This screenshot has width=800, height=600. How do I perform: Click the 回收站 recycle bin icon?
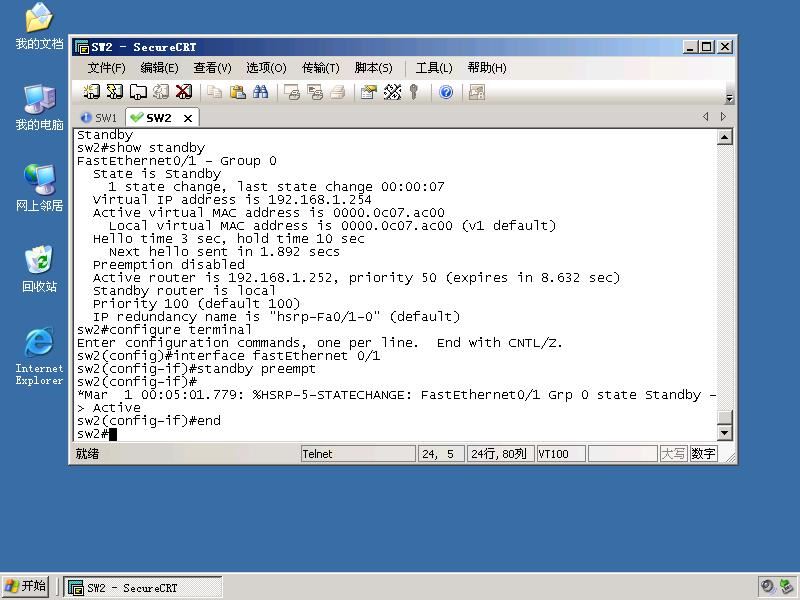39,269
